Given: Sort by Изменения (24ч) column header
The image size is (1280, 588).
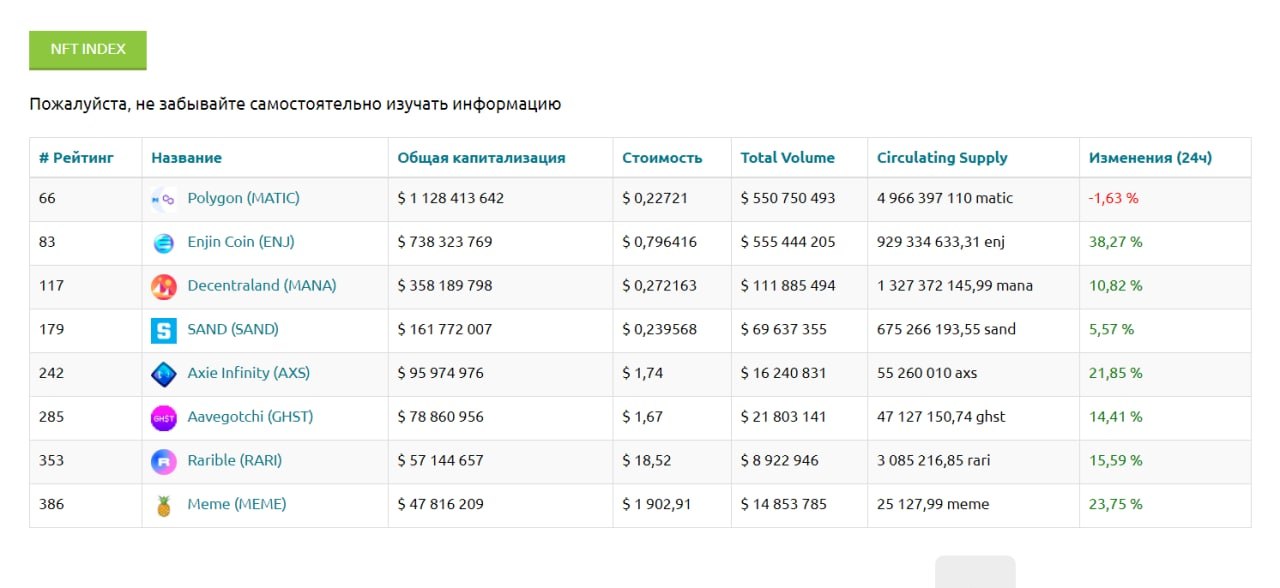Looking at the screenshot, I should [1150, 158].
